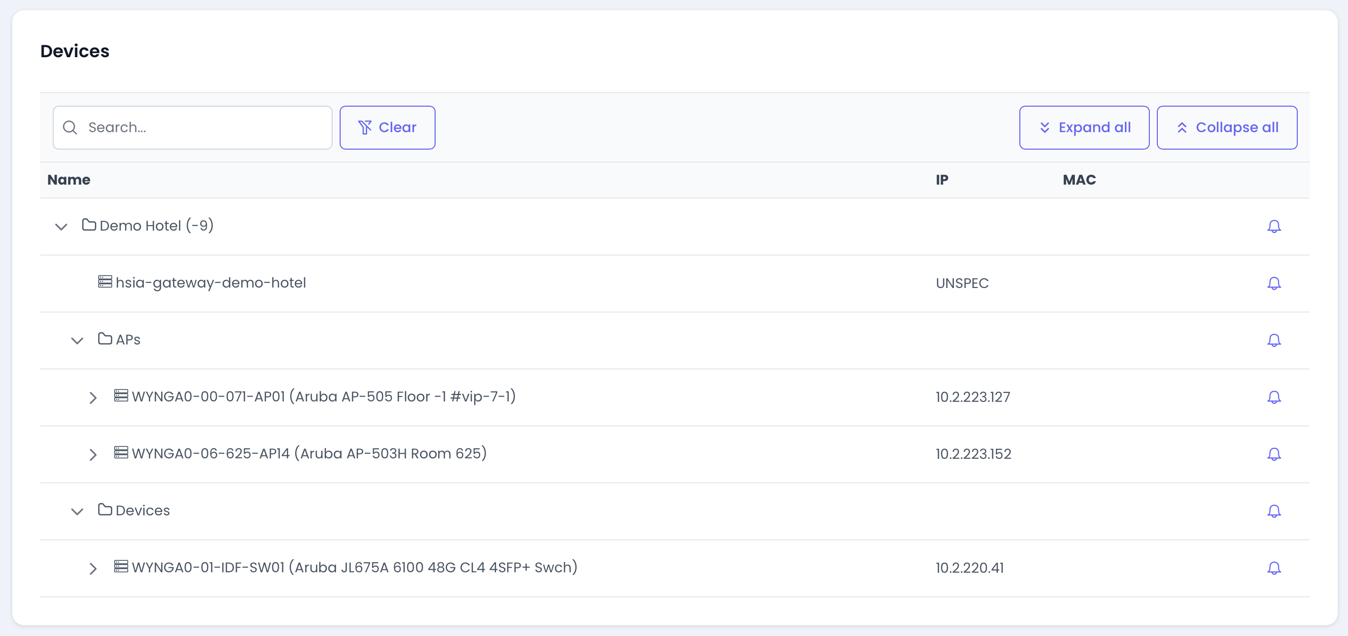Click the bell icon in Devices folder row
This screenshot has height=636, width=1348.
pos(1273,512)
